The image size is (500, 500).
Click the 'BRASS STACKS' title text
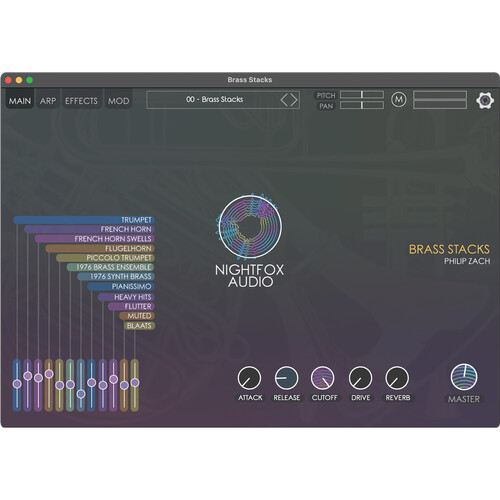pos(449,249)
